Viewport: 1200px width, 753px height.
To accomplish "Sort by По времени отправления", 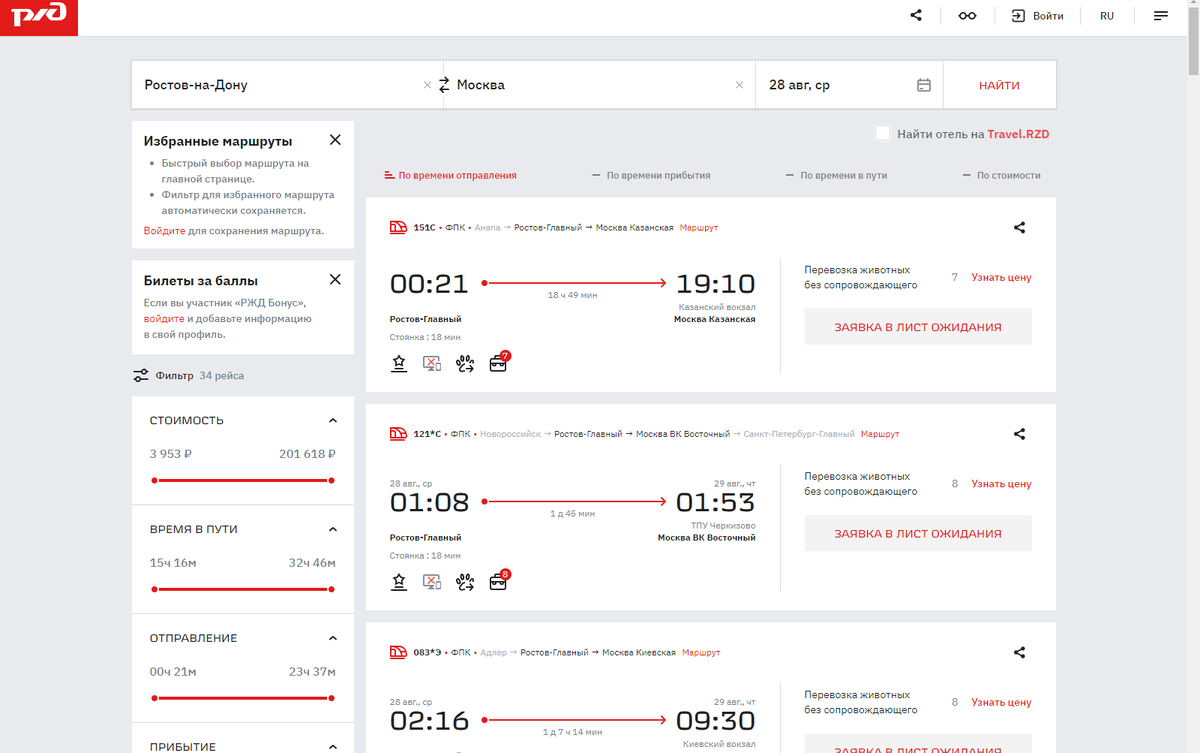I will click(451, 175).
